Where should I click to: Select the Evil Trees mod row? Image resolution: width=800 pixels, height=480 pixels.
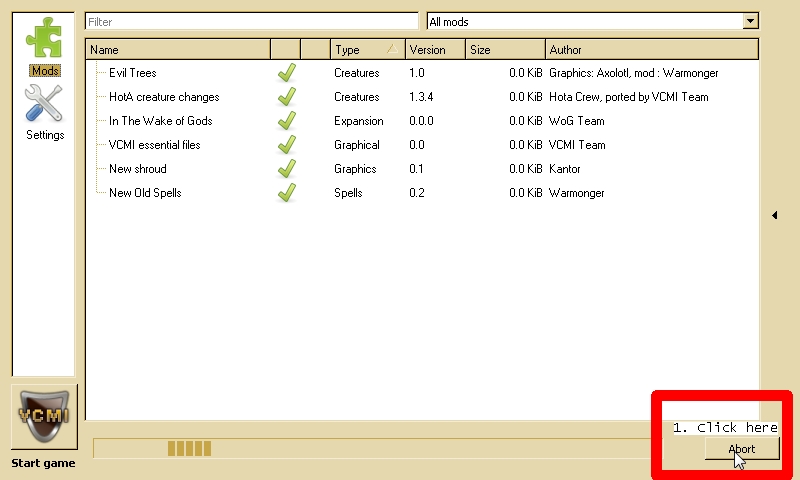click(133, 73)
